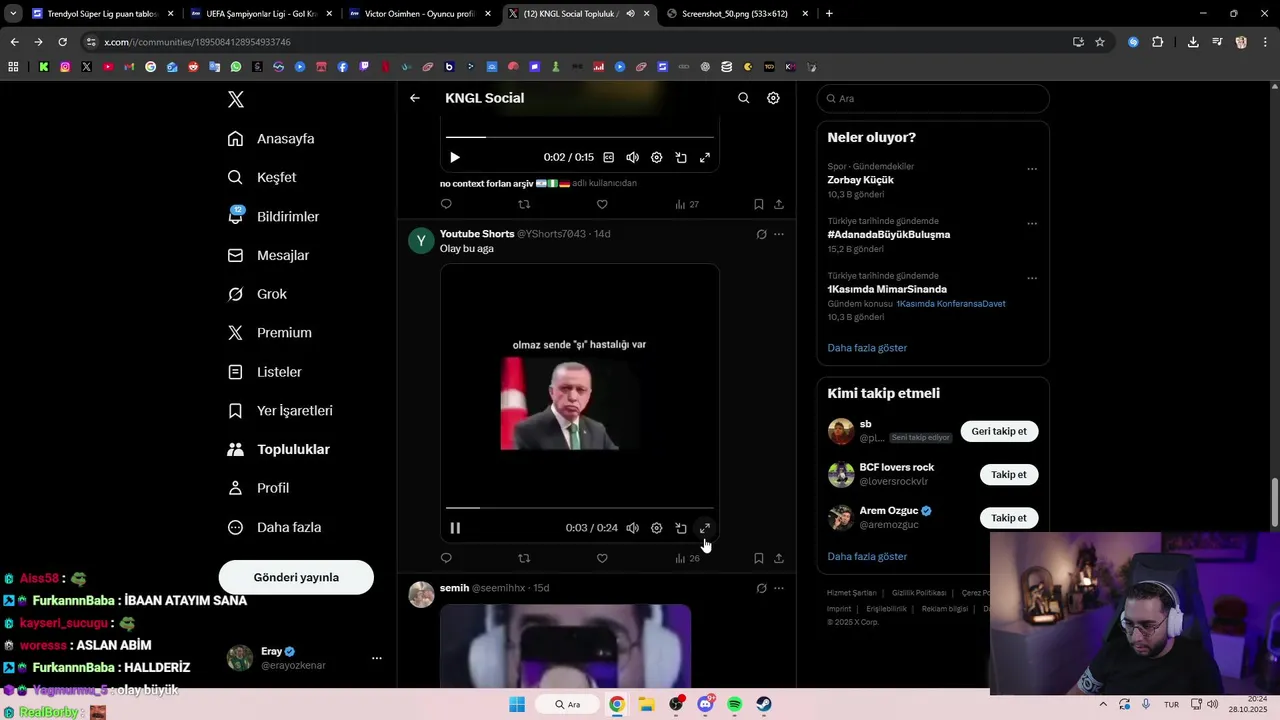
Task: Like the forlan arşiv post
Action: click(602, 204)
